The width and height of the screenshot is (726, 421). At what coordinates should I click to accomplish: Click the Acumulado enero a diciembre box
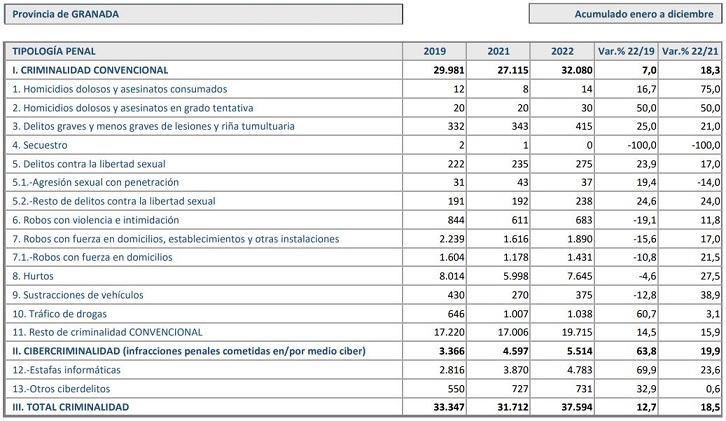624,14
